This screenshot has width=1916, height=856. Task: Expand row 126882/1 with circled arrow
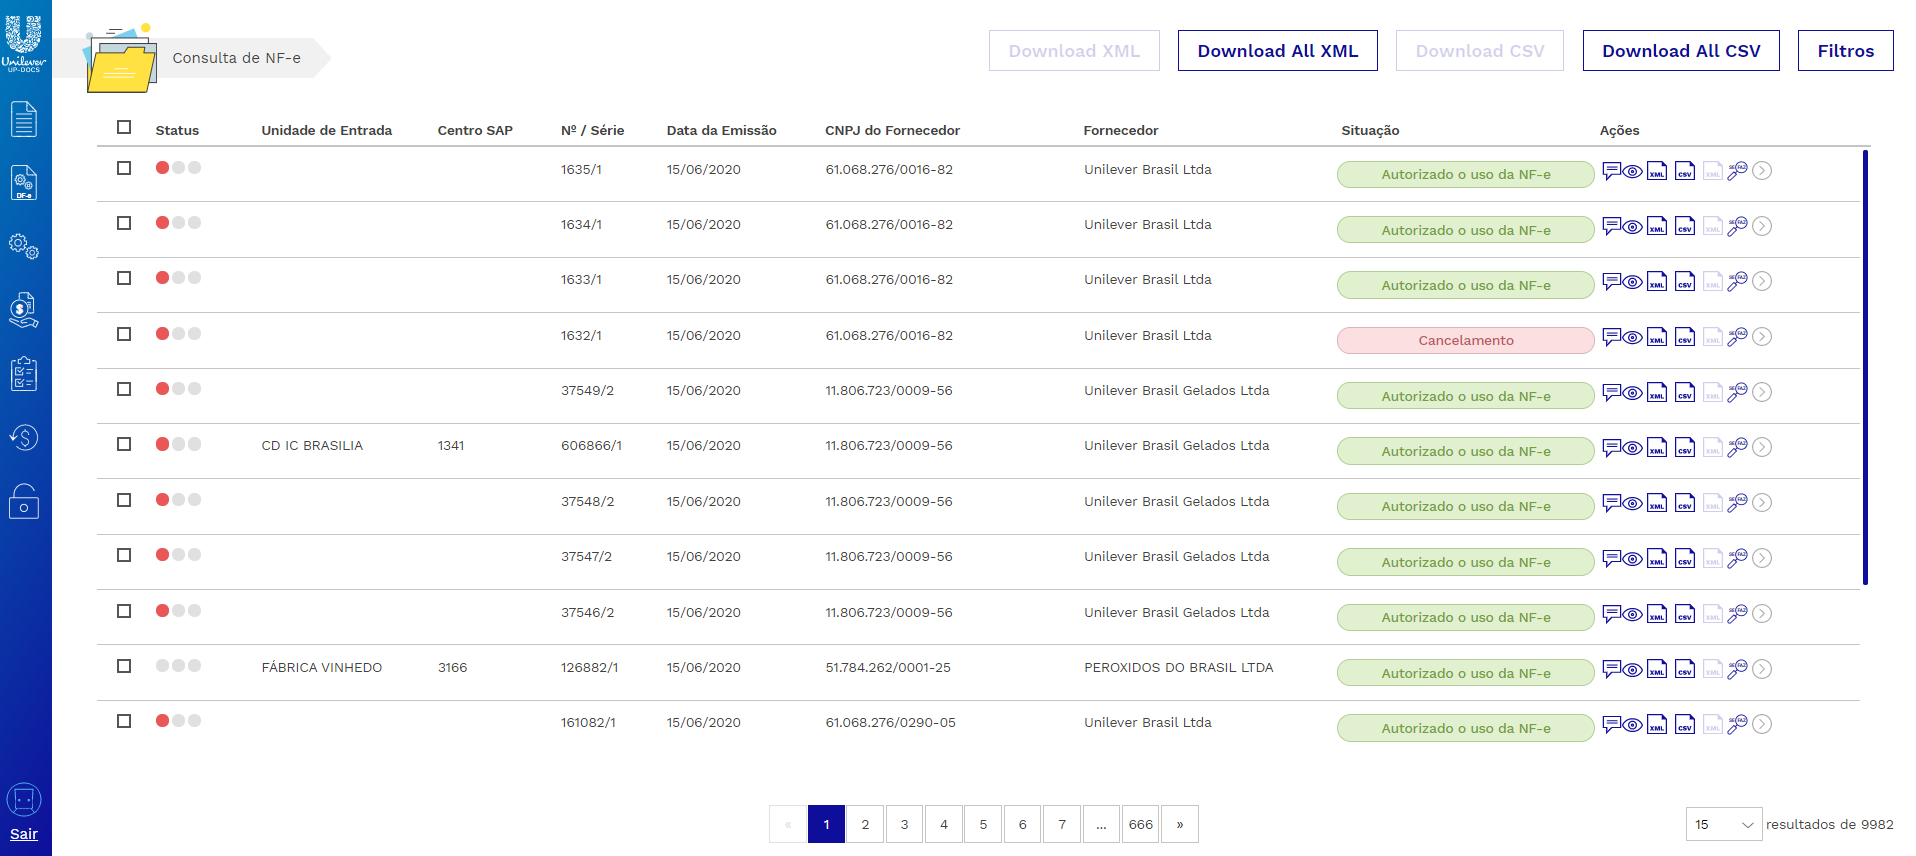tap(1762, 669)
